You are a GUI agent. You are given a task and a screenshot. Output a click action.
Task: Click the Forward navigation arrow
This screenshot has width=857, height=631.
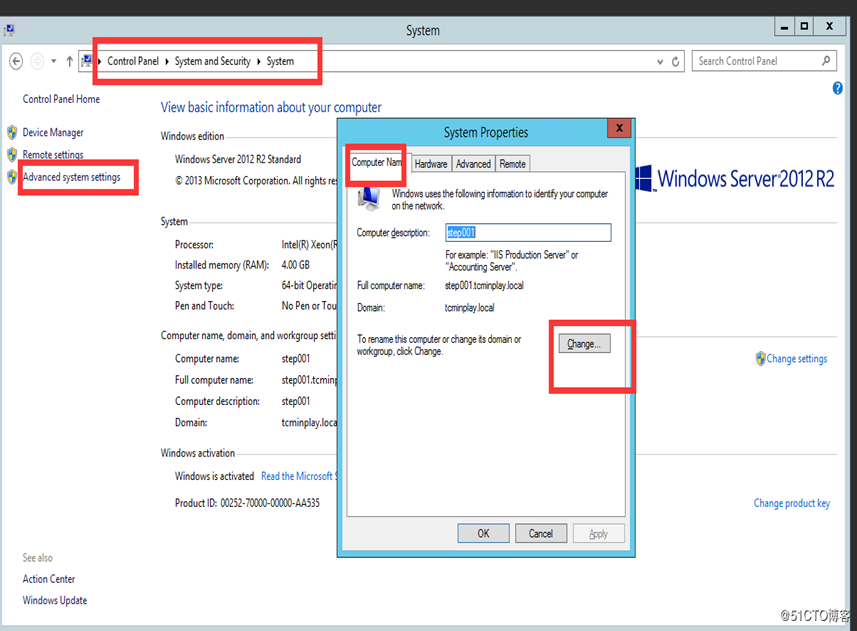[x=37, y=61]
